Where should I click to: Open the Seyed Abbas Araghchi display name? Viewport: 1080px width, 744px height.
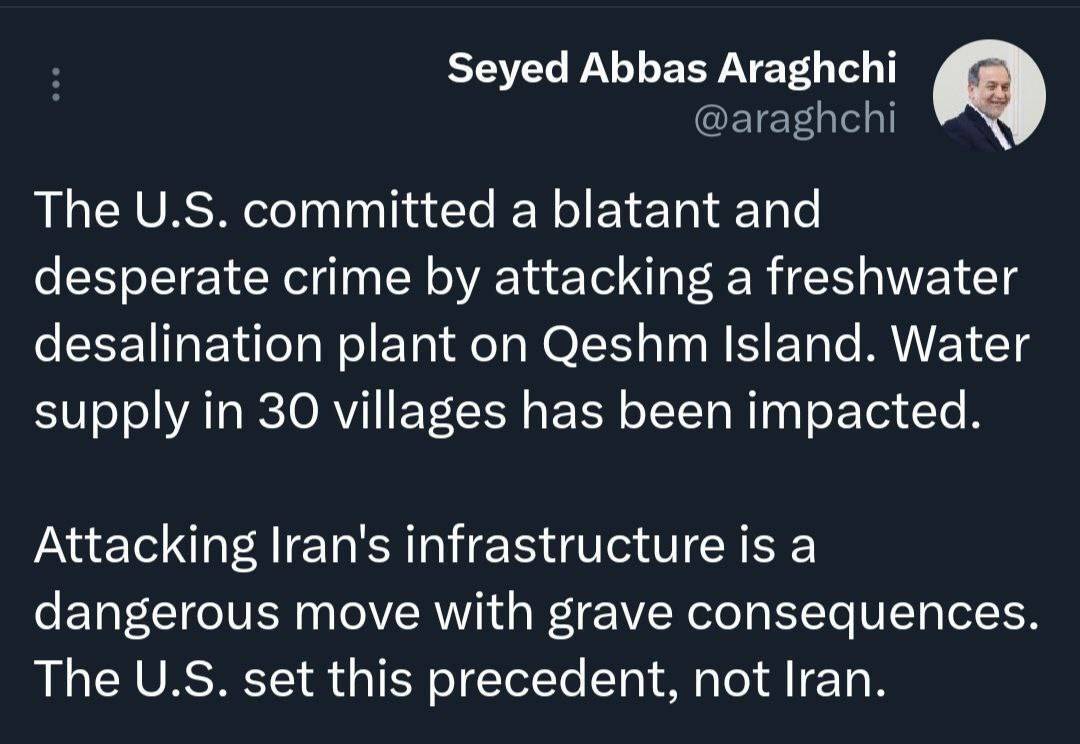pos(672,68)
